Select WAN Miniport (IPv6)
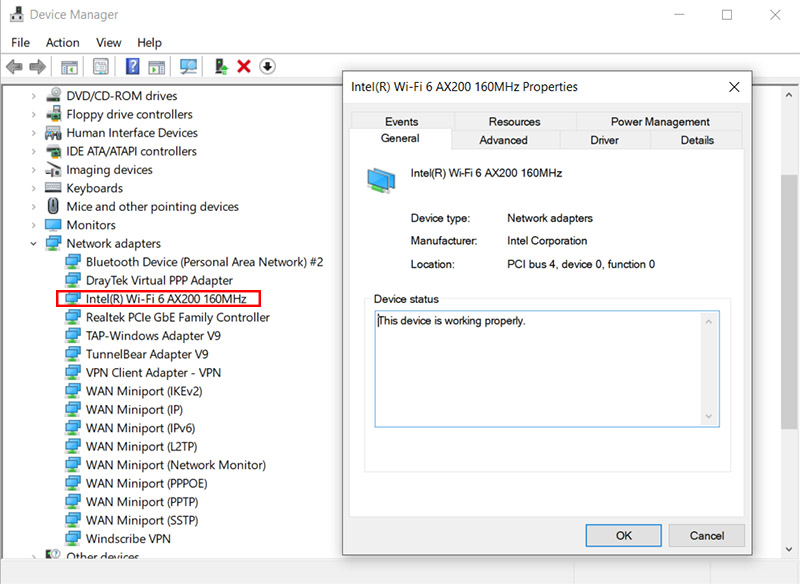 pos(140,427)
